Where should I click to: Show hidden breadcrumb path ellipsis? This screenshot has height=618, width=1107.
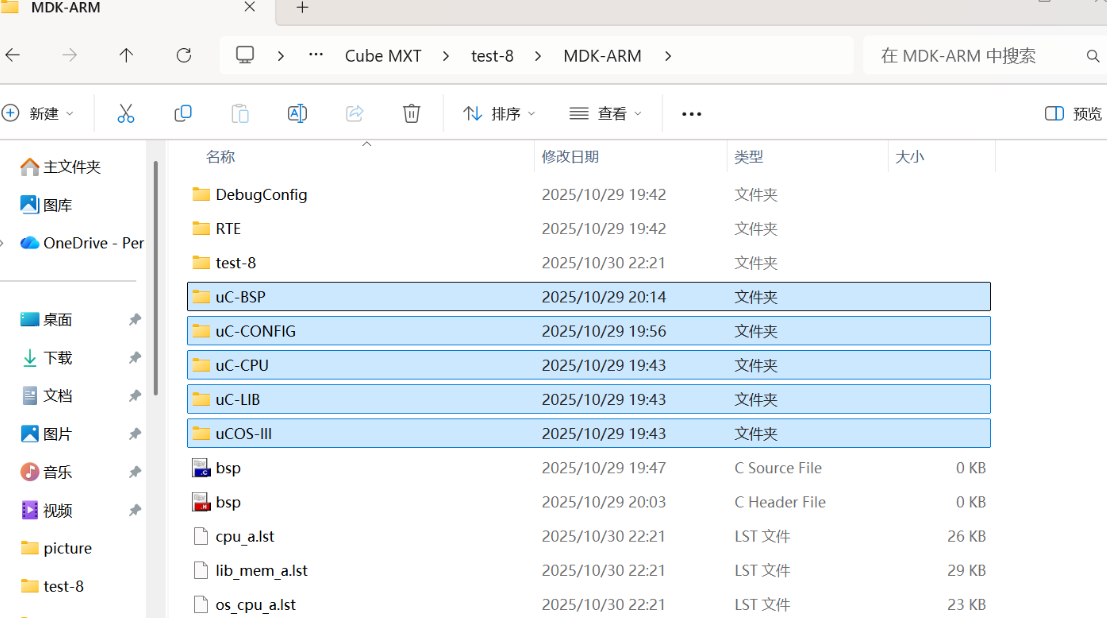[316, 55]
